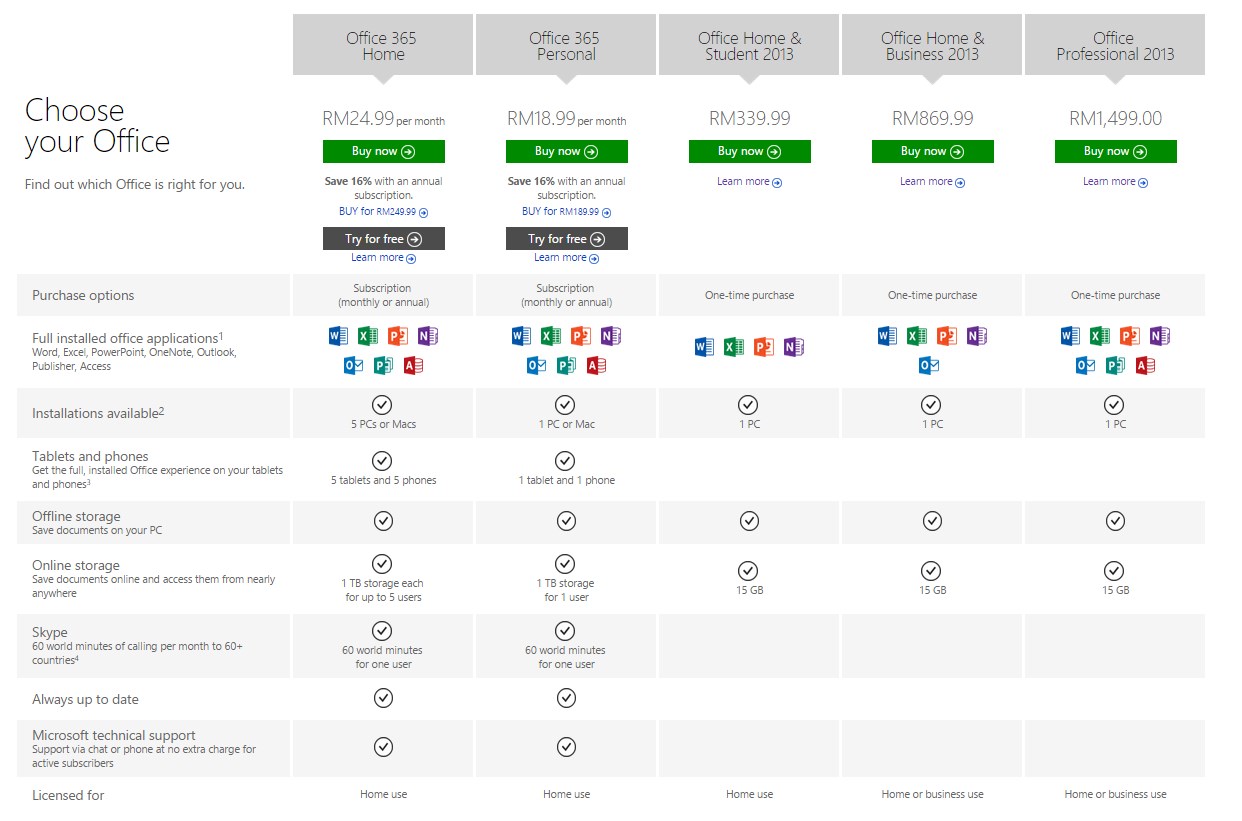Click Installations checkmark for Office 365 Home

[382, 405]
